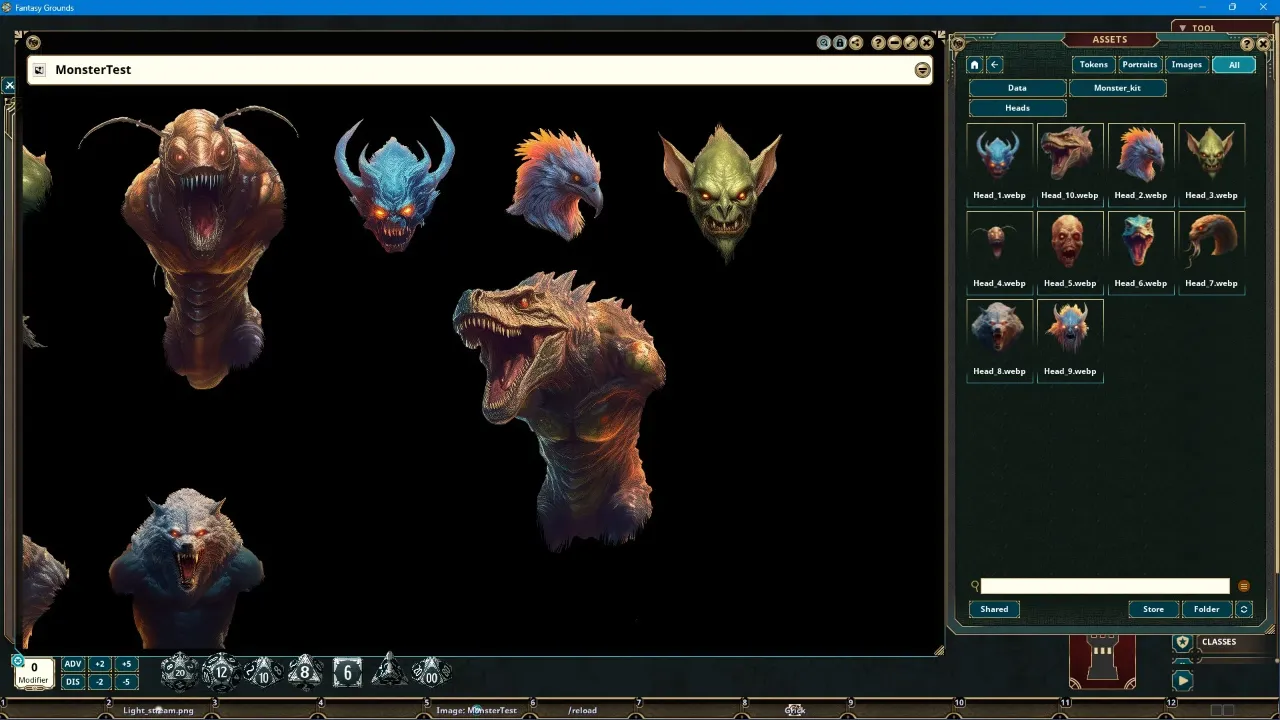Click the resize grip of MonsterTest window
The height and width of the screenshot is (720, 1280).
point(938,651)
